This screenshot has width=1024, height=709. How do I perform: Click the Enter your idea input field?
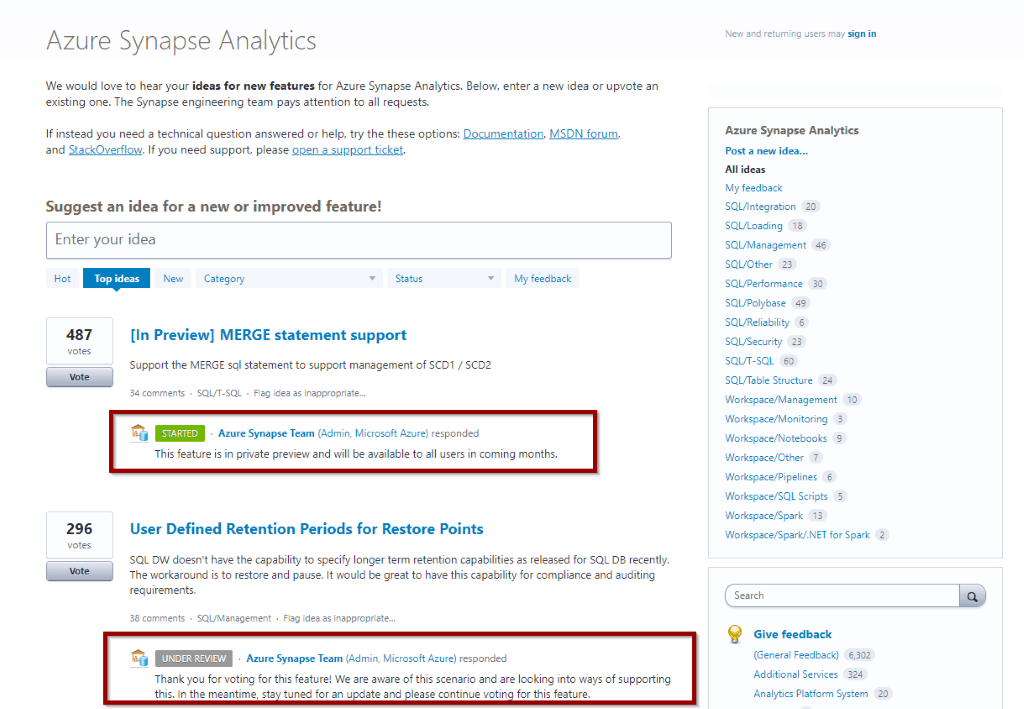[359, 240]
